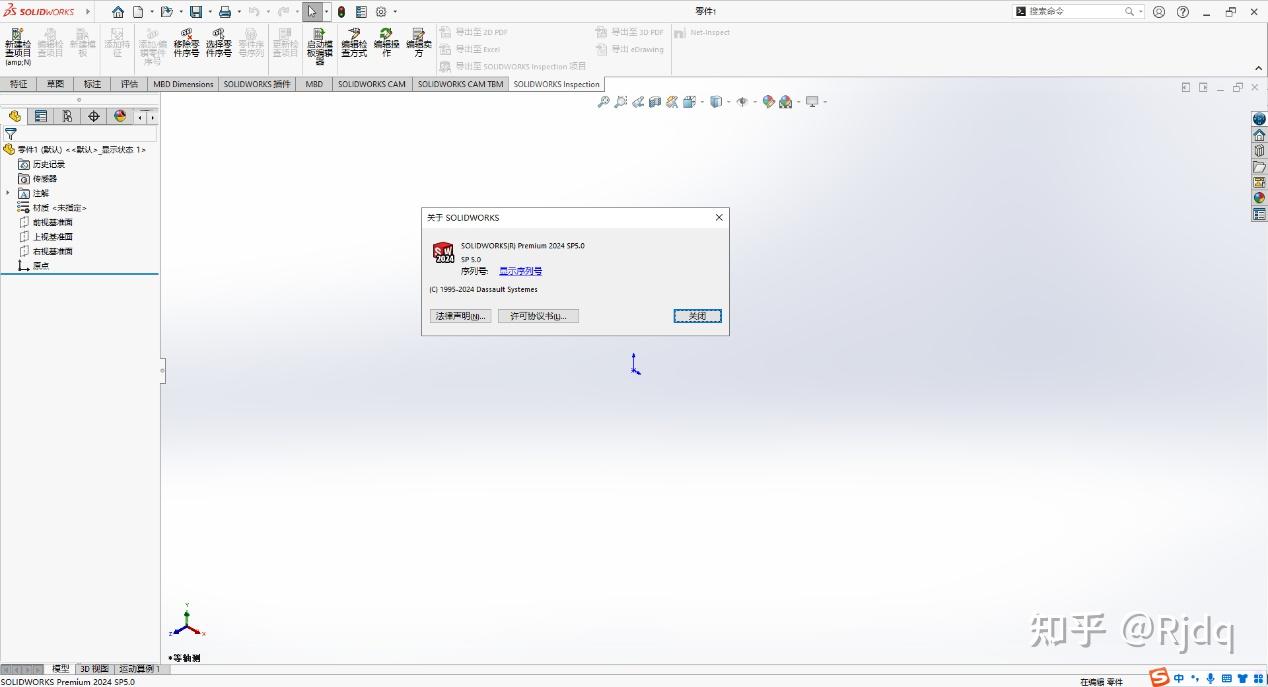
Task: Click the Sogou input taskbar icon
Action: tap(1158, 678)
